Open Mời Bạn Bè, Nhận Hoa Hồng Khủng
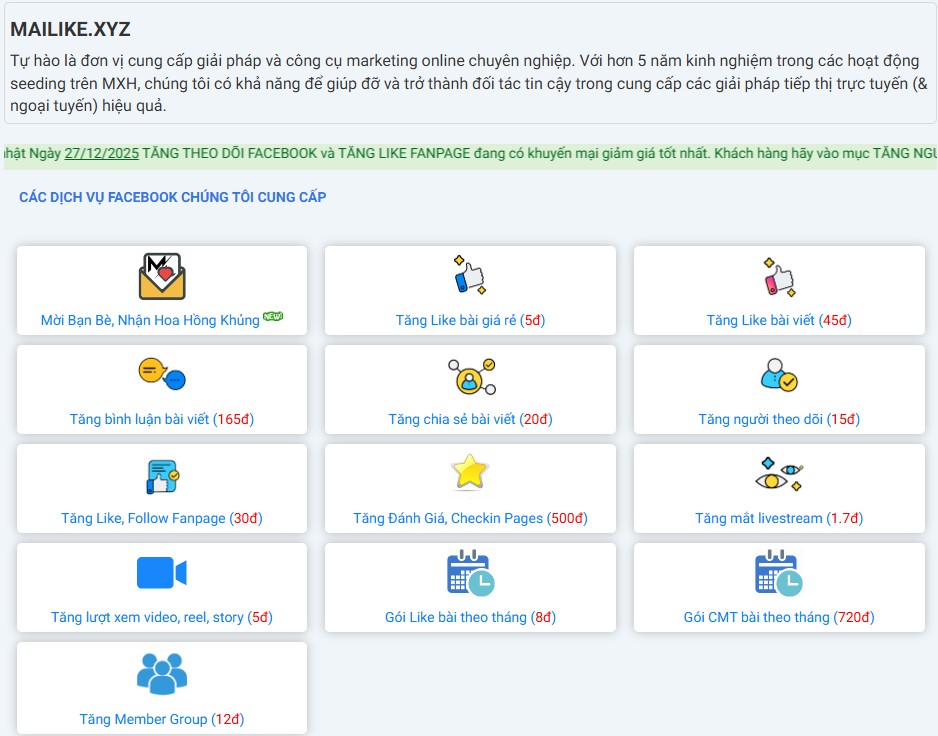 point(150,320)
